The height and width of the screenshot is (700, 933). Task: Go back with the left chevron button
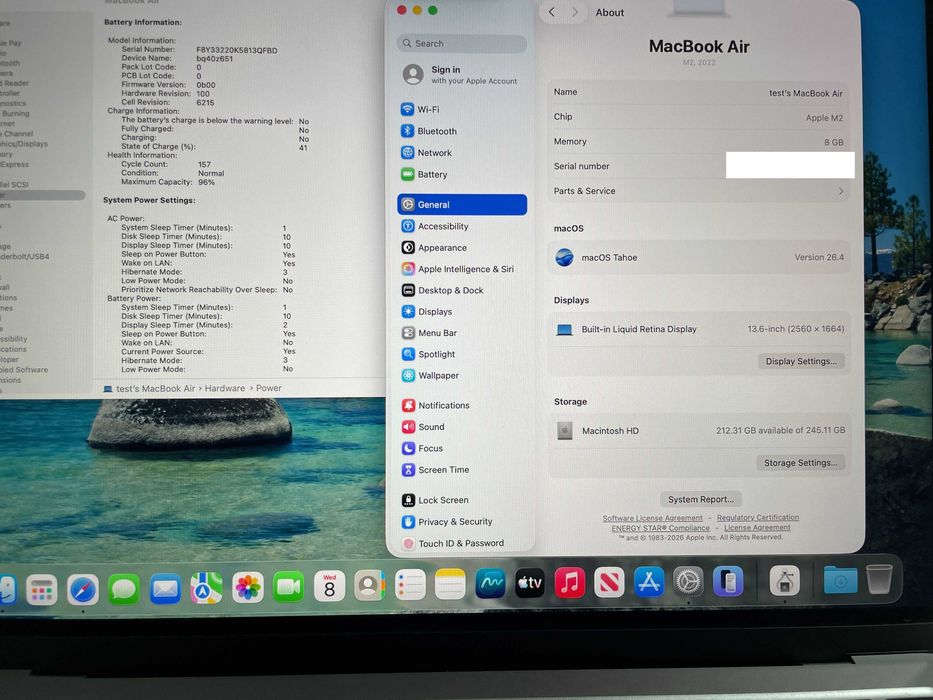552,12
